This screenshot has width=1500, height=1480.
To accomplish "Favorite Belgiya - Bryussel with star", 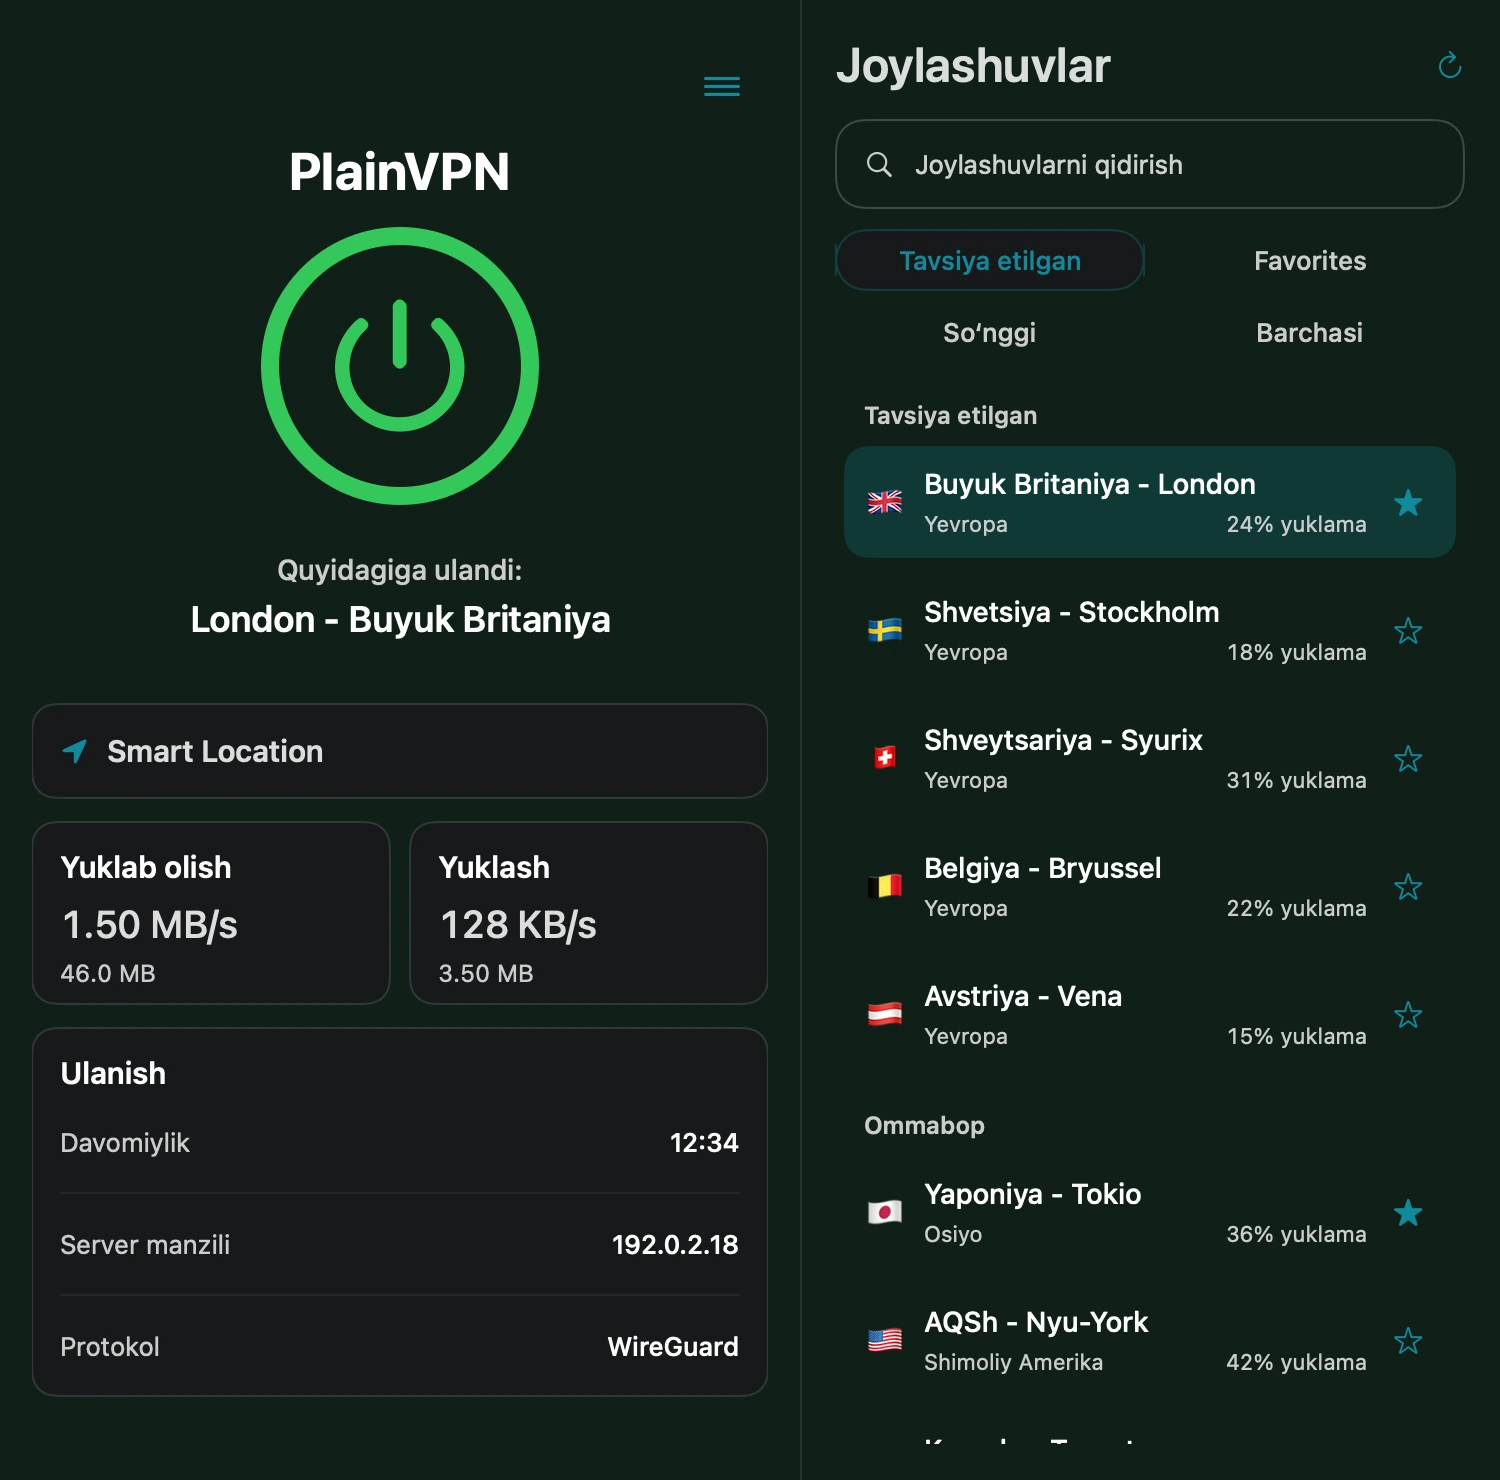I will point(1408,886).
